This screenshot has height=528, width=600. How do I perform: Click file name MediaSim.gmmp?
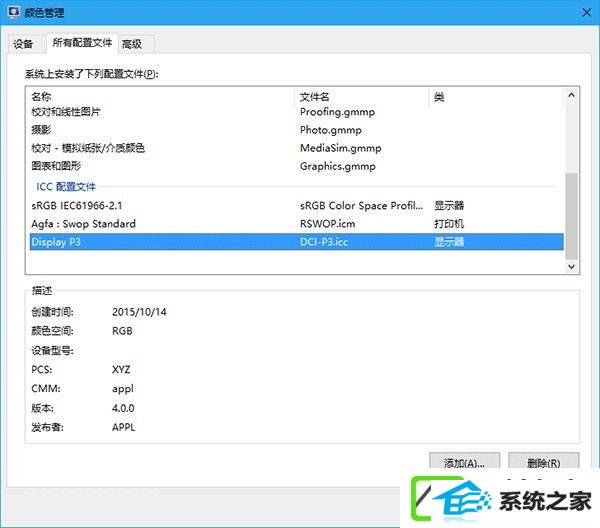(x=341, y=148)
